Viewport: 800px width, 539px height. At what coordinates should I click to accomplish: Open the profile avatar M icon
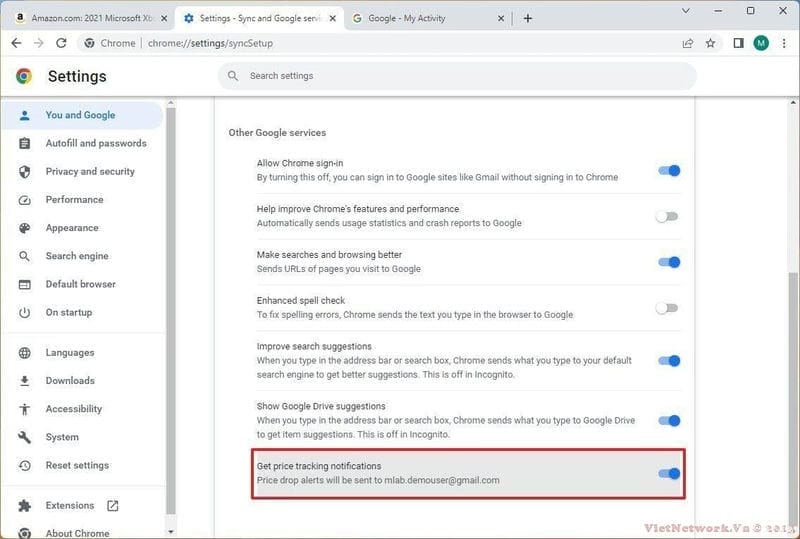(x=761, y=43)
